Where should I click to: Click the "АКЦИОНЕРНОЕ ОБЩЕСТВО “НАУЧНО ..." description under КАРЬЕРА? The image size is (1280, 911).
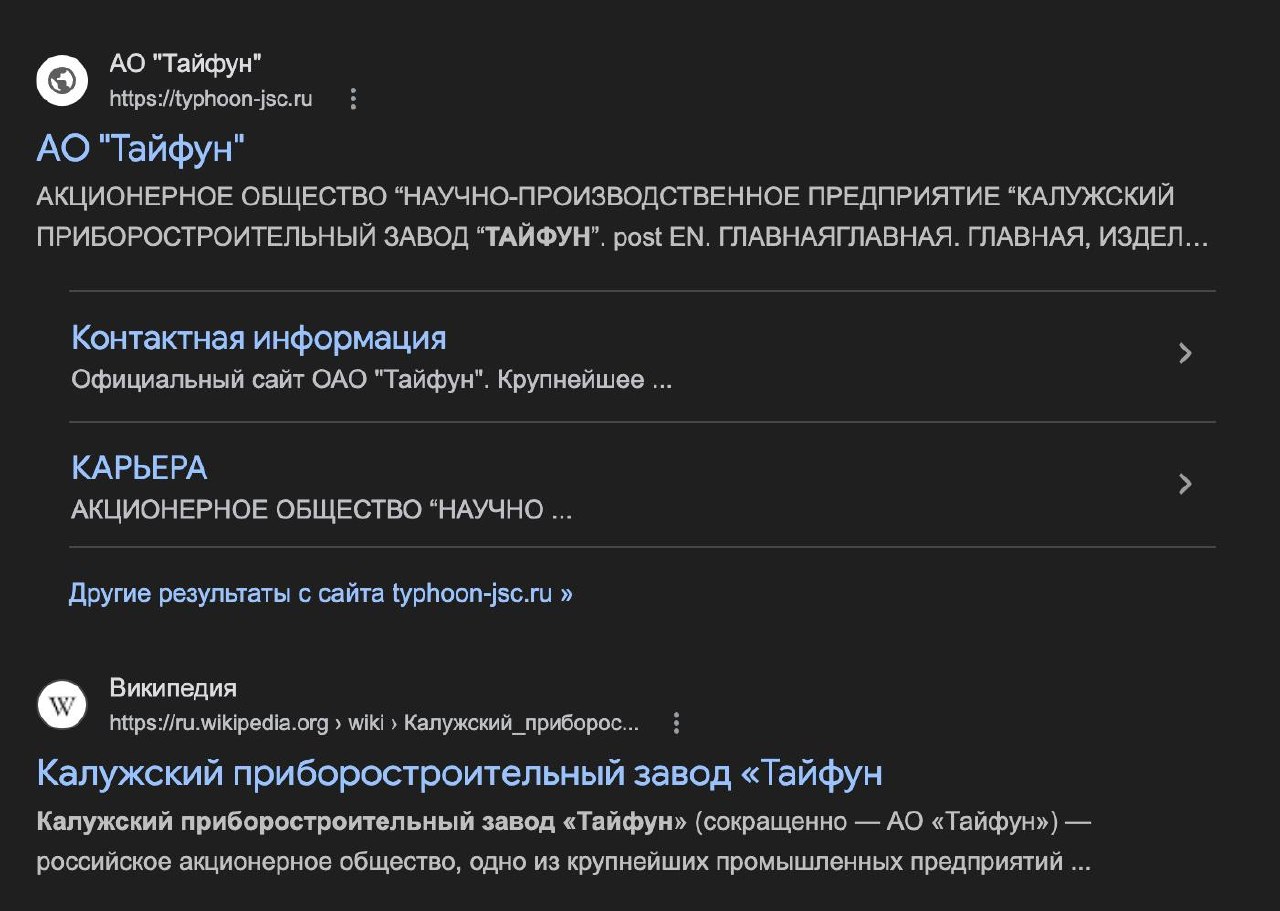[321, 511]
